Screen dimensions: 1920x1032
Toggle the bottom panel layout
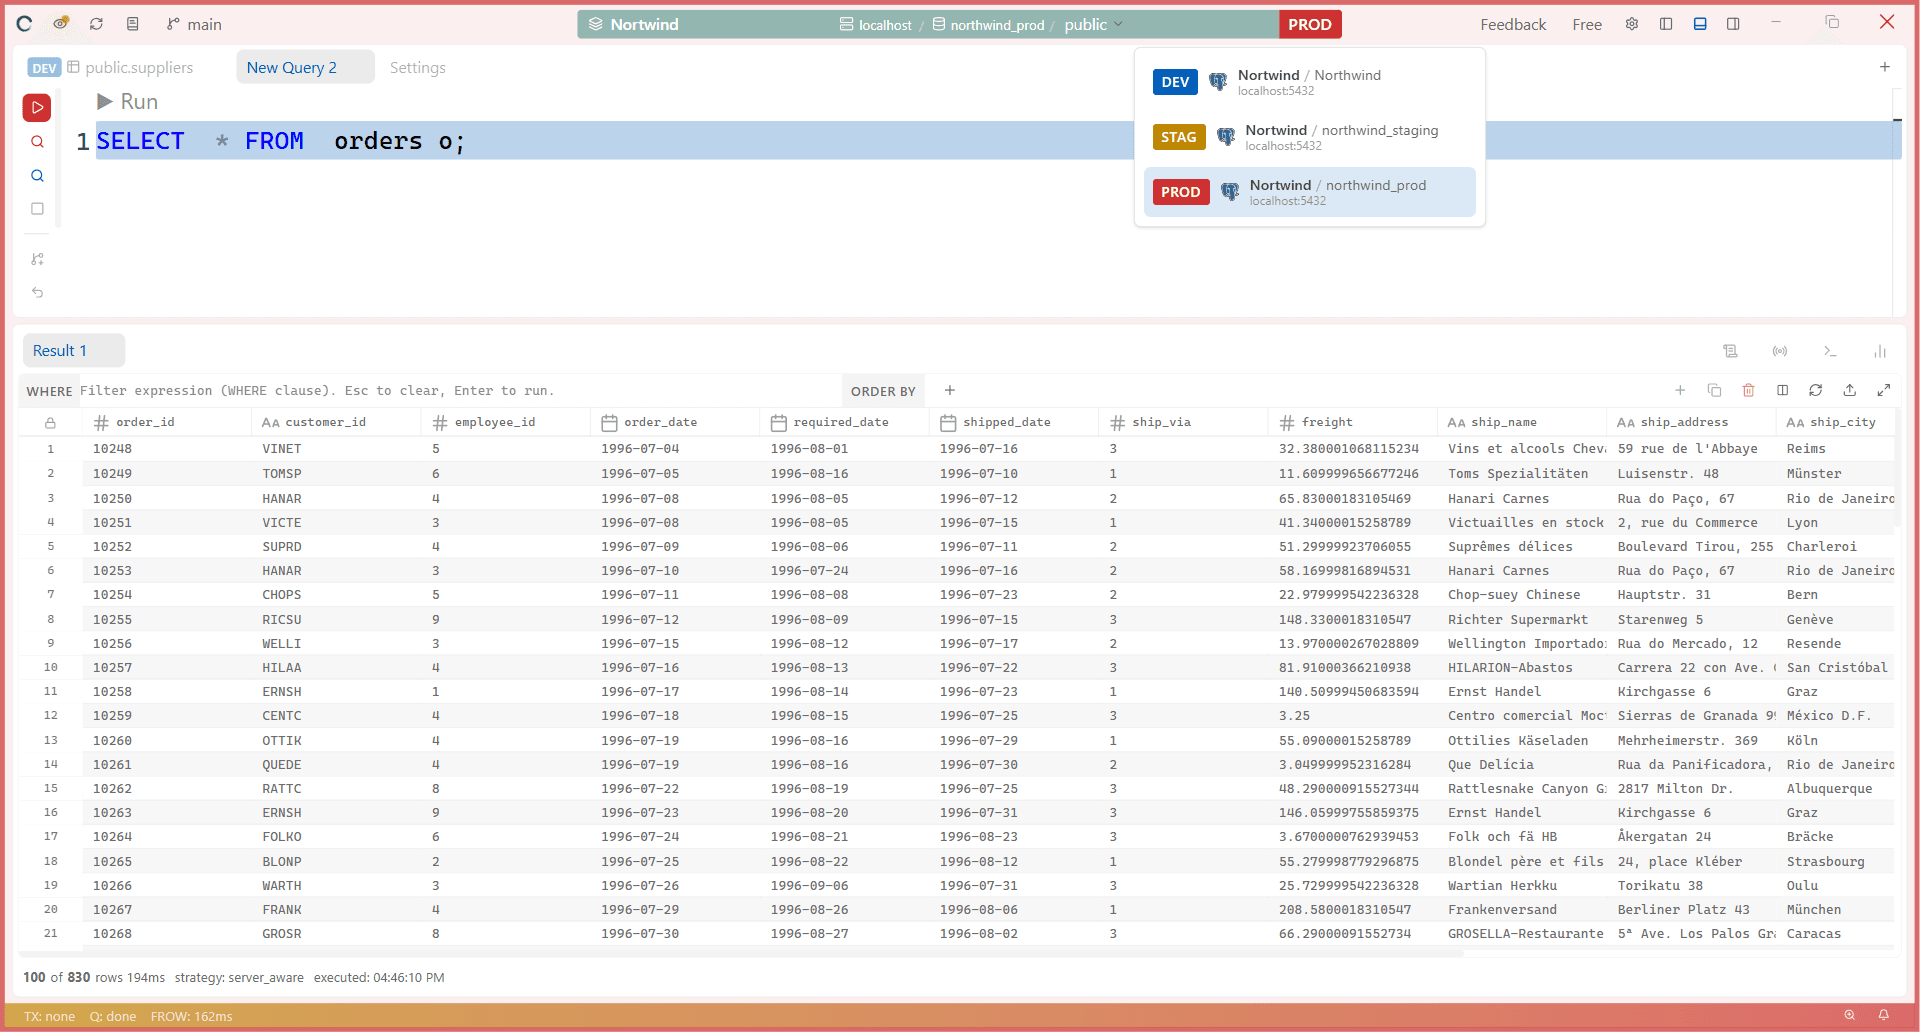[x=1700, y=24]
